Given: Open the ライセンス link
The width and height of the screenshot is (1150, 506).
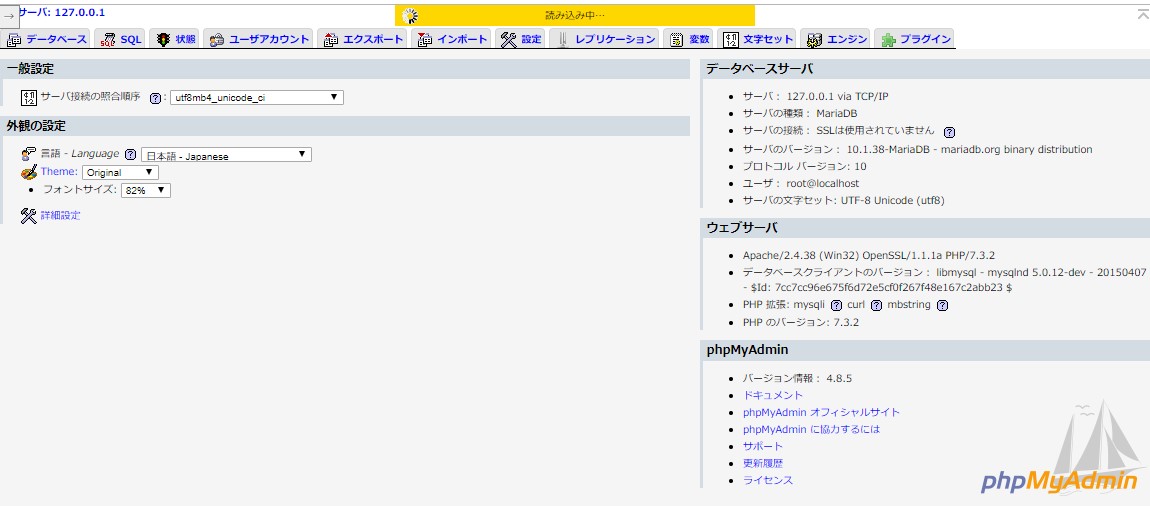Looking at the screenshot, I should [768, 480].
